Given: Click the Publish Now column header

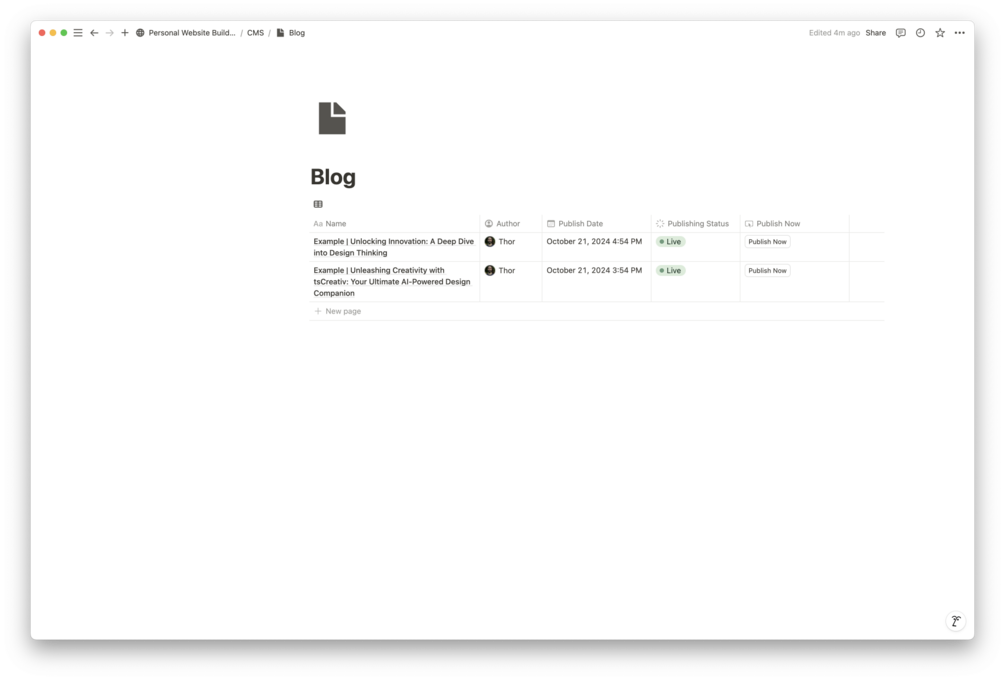Looking at the screenshot, I should (x=794, y=224).
